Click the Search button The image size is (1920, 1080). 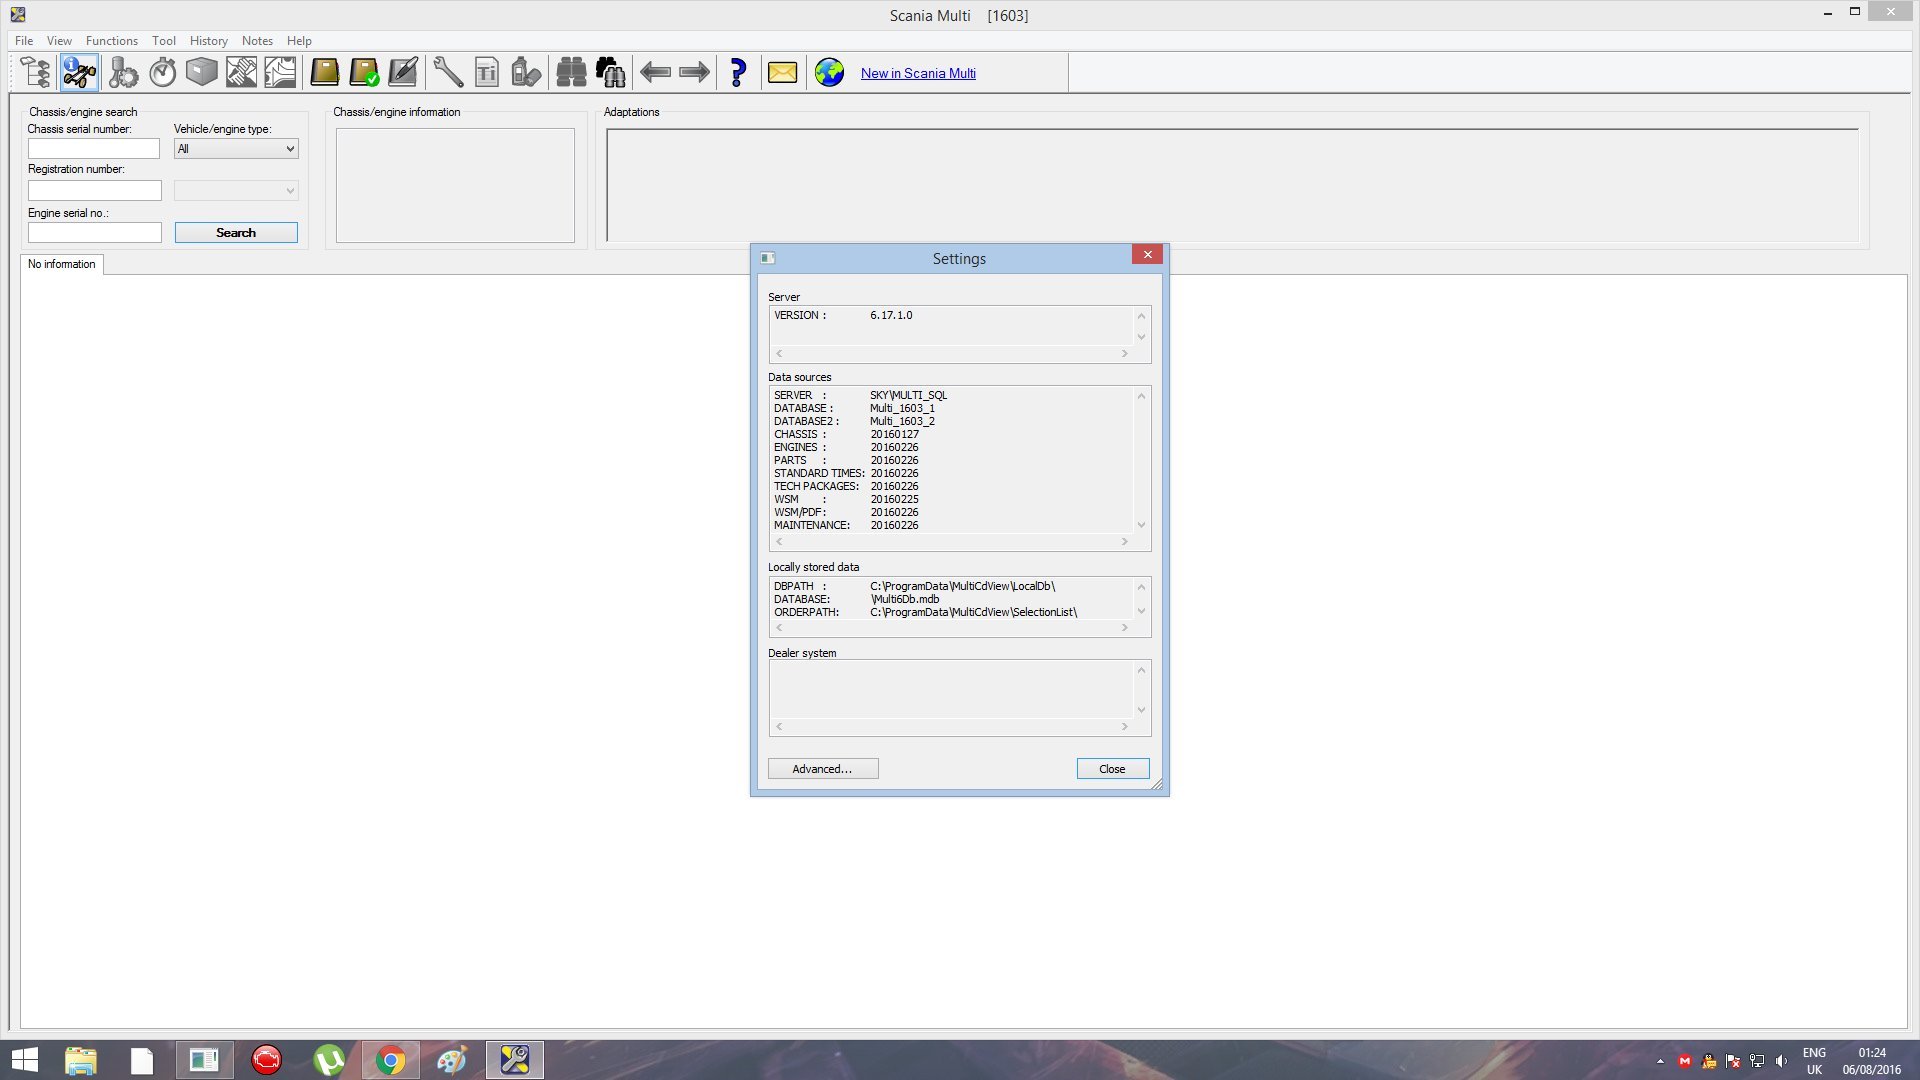[236, 233]
